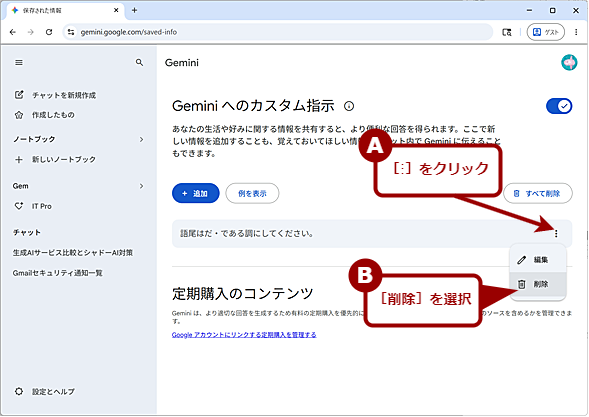Toggle the Gemini custom instructions switch off
This screenshot has width=589, height=417.
(x=559, y=106)
